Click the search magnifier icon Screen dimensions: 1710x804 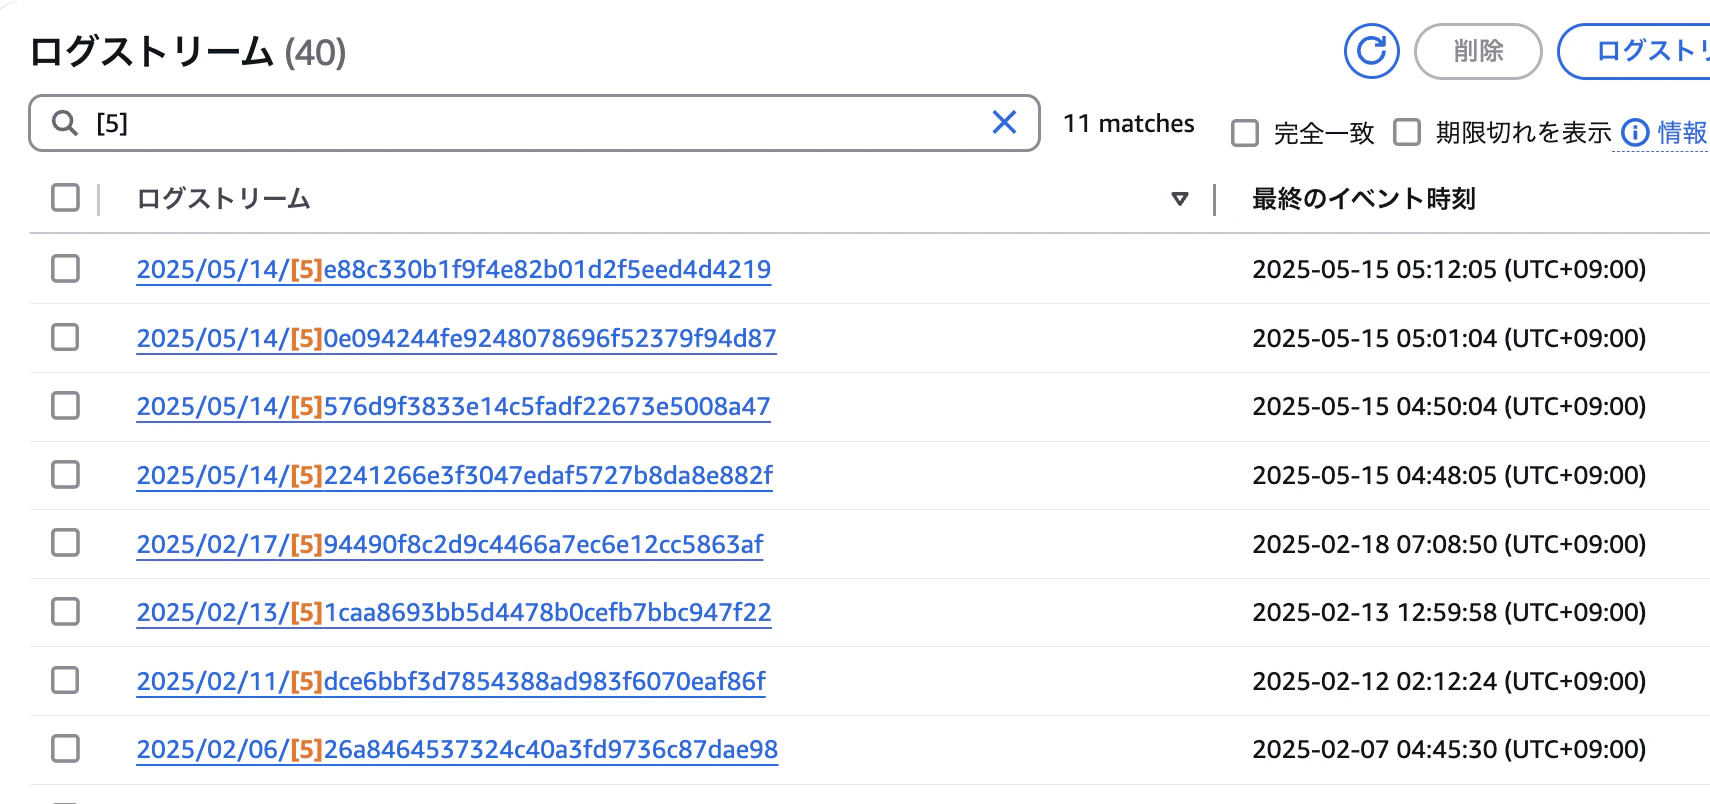tap(65, 123)
